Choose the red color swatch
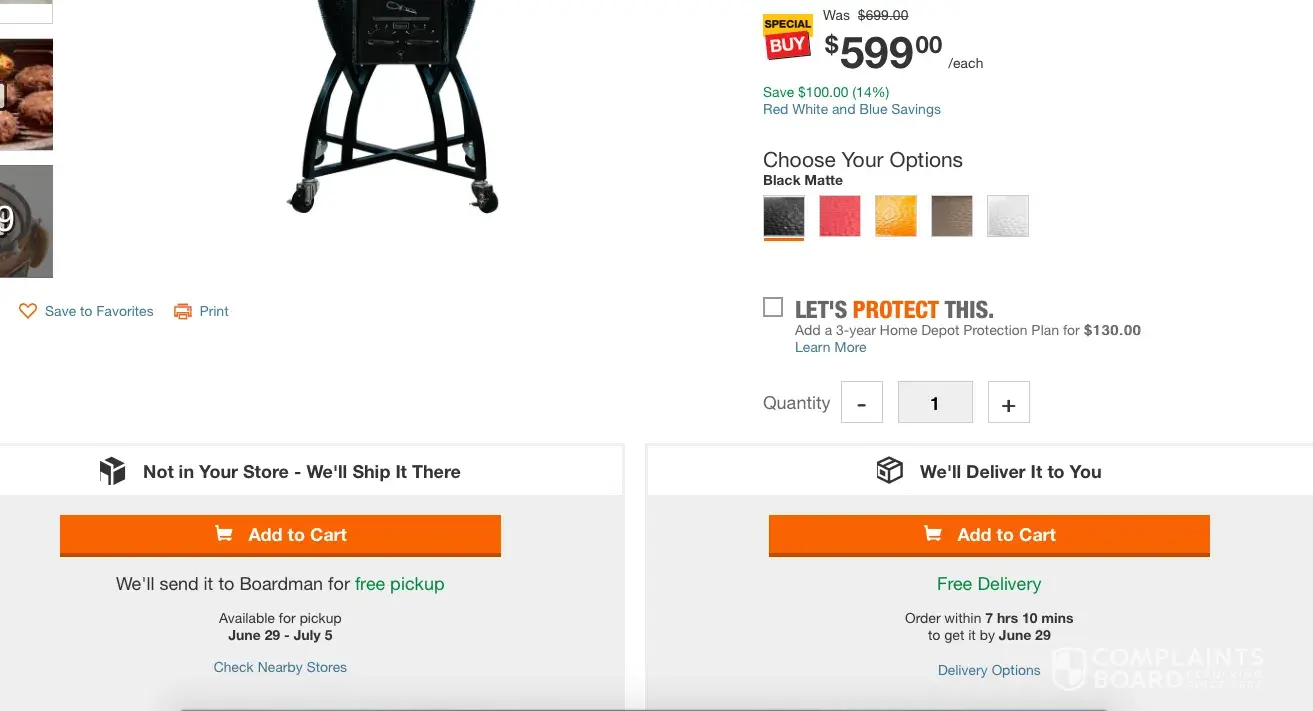Image resolution: width=1313 pixels, height=711 pixels. coord(840,216)
